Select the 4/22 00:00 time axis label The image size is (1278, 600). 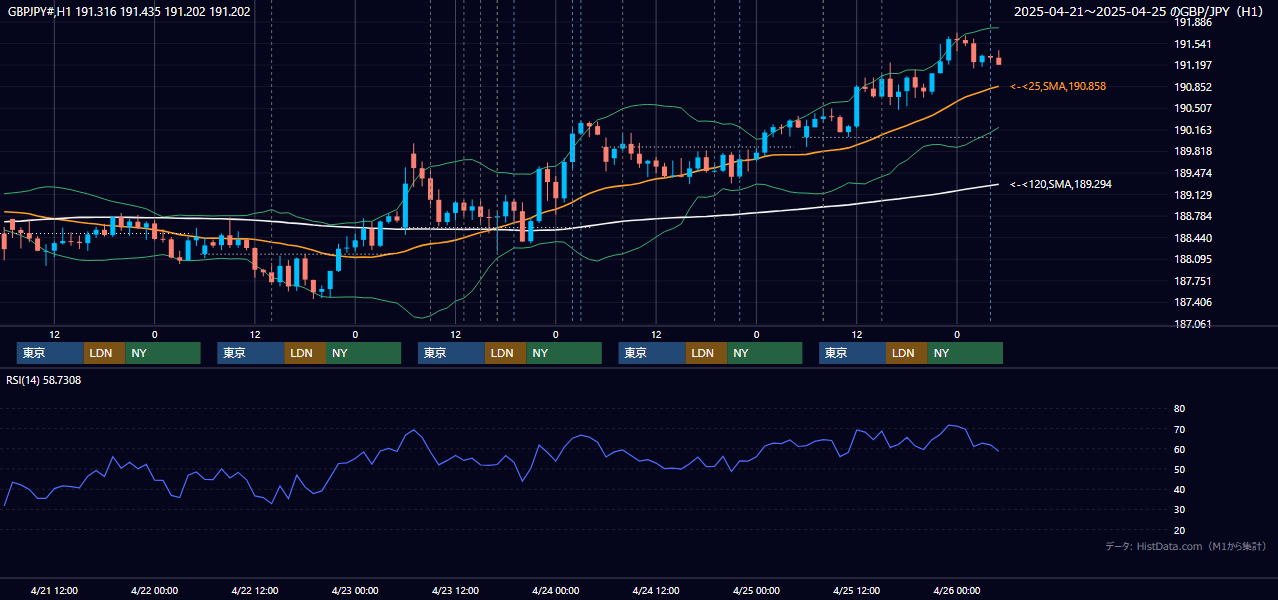154,590
